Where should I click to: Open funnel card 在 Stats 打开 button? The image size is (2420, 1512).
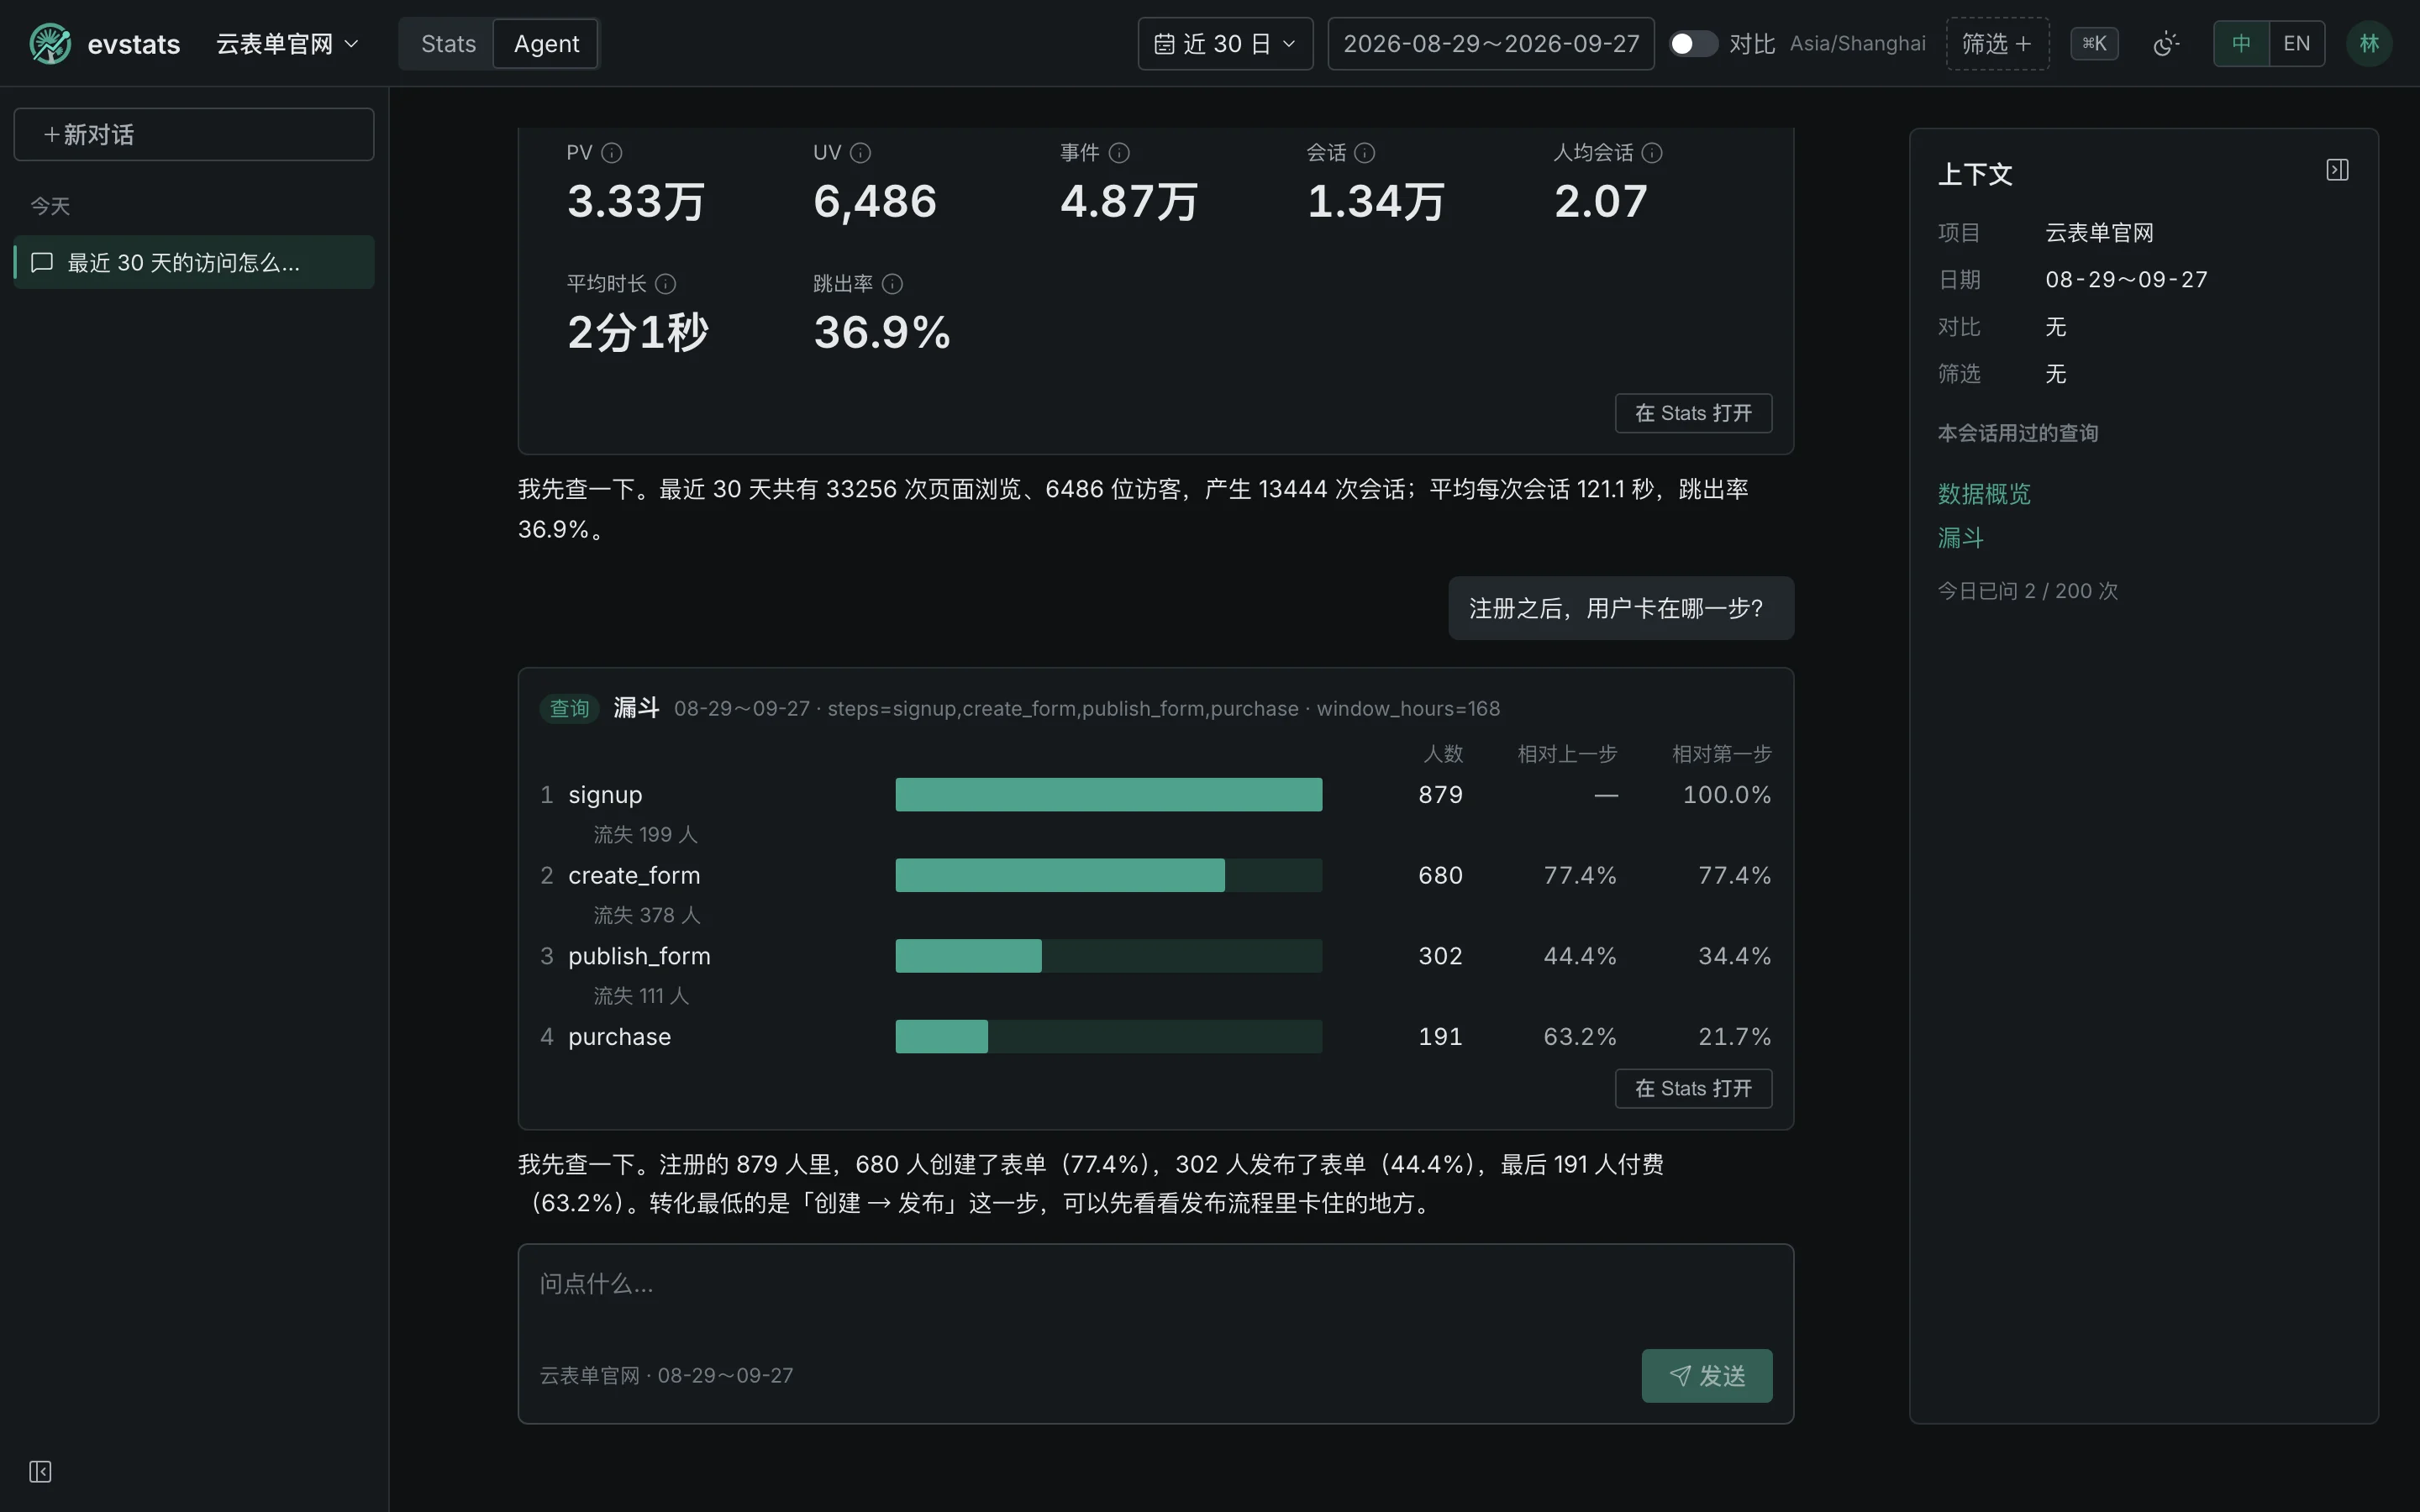[x=1693, y=1088]
